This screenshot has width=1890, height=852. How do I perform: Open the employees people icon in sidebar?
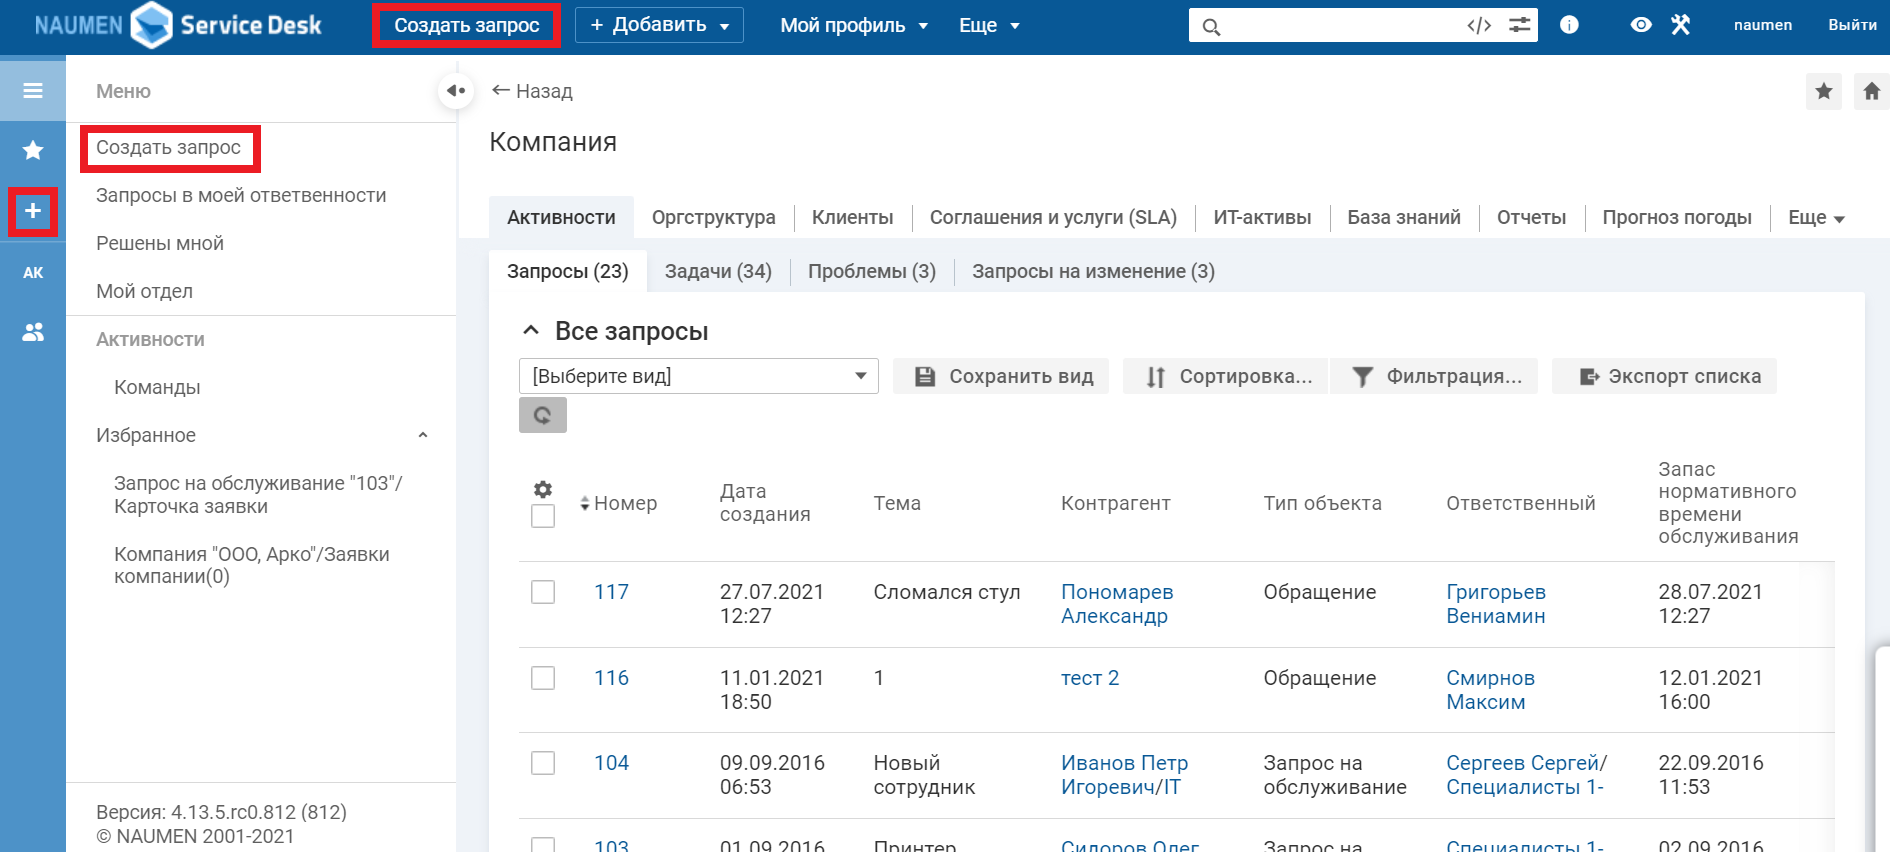tap(33, 332)
